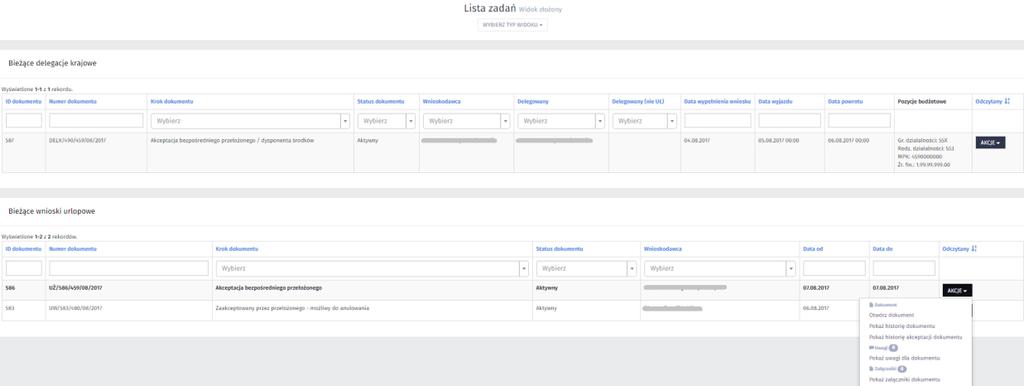Open Delegowany (nie UŁ) filter dropdown
The image size is (1024, 386).
click(645, 121)
